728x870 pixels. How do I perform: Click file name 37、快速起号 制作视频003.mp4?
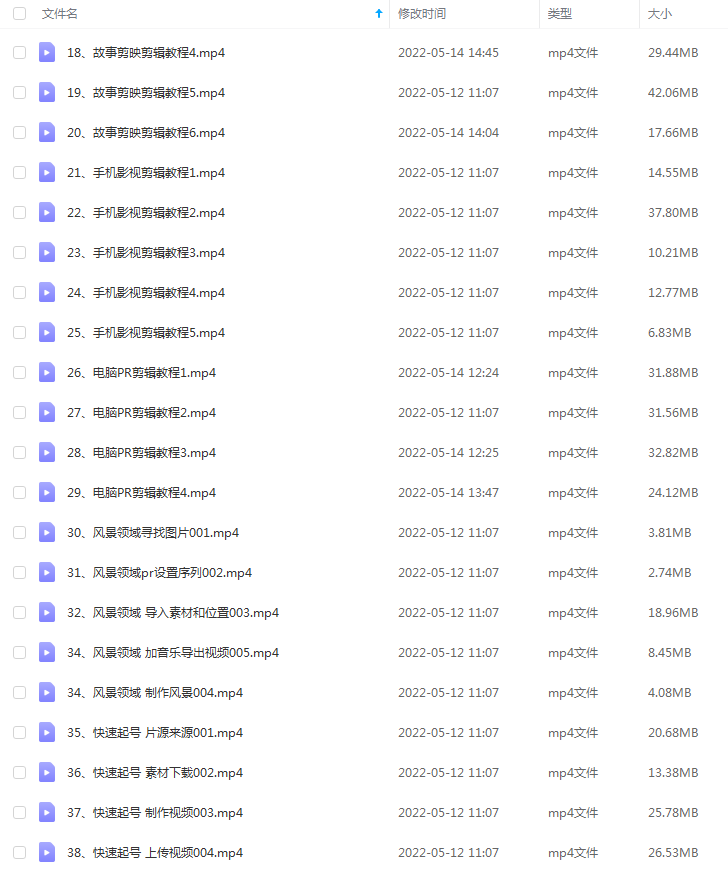(x=155, y=812)
